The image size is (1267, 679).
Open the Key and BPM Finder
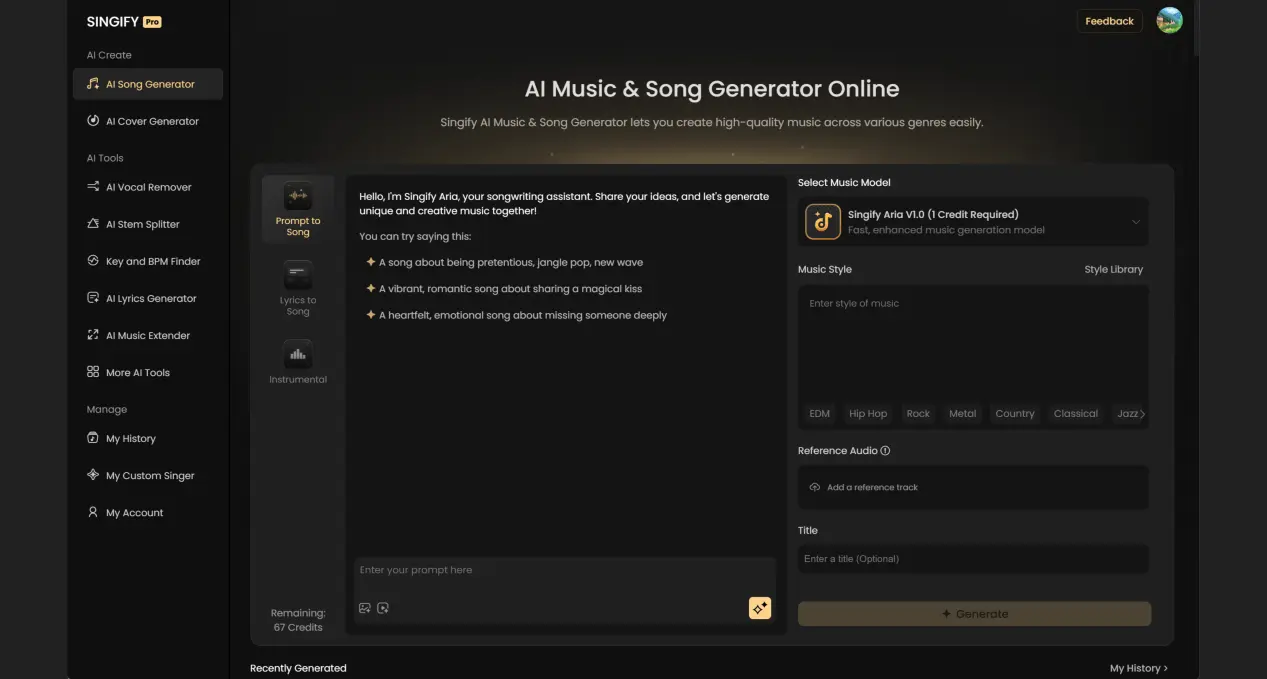point(151,261)
